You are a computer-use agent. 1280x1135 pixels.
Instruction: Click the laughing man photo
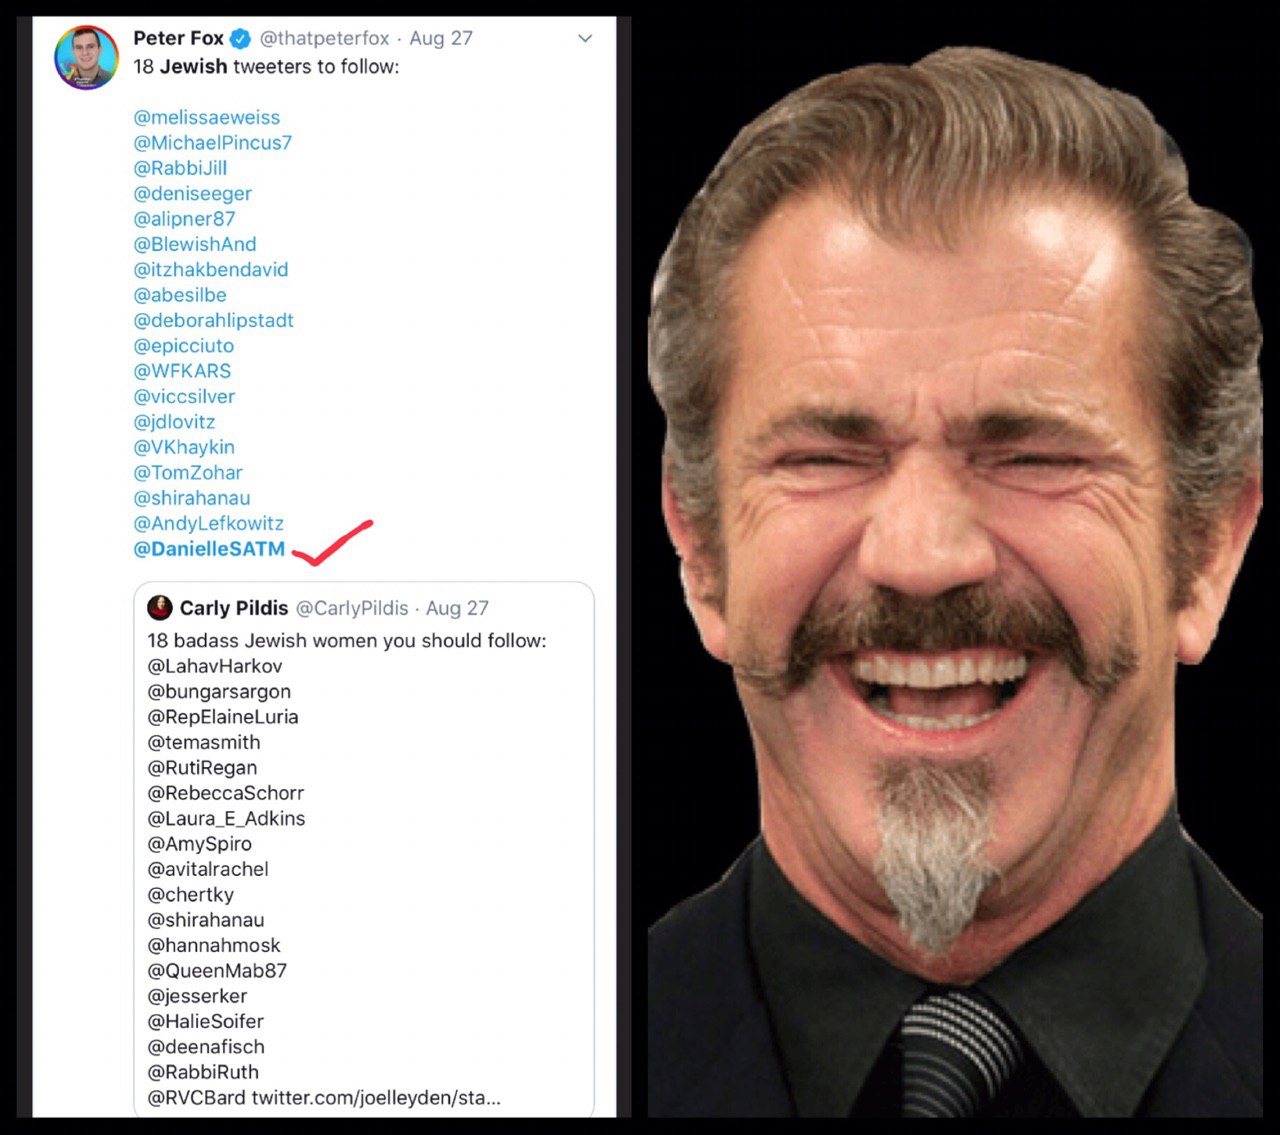pos(955,582)
